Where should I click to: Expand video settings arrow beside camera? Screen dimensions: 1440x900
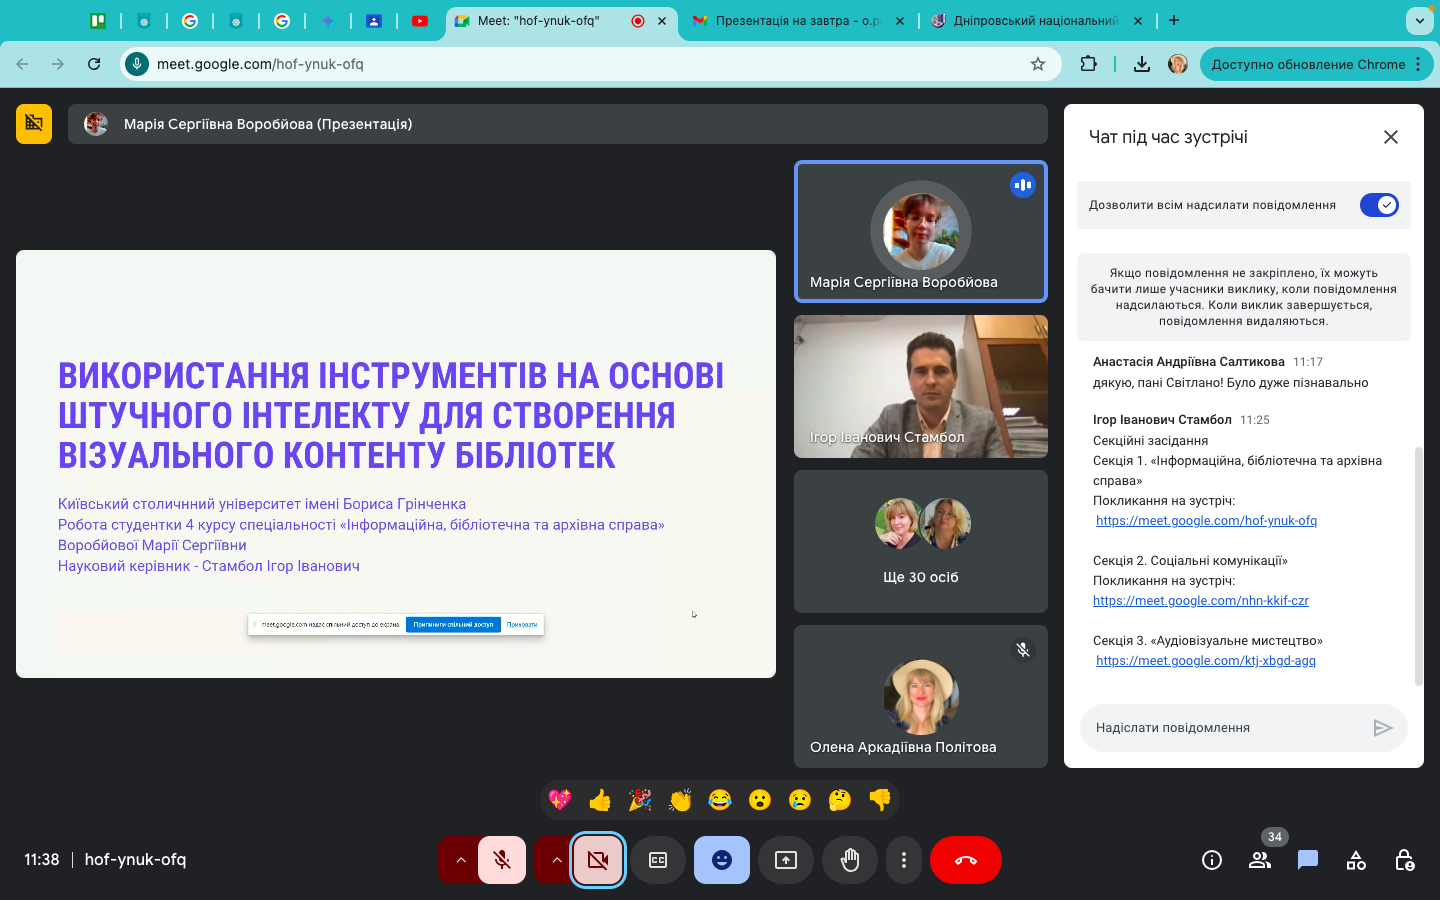click(556, 860)
